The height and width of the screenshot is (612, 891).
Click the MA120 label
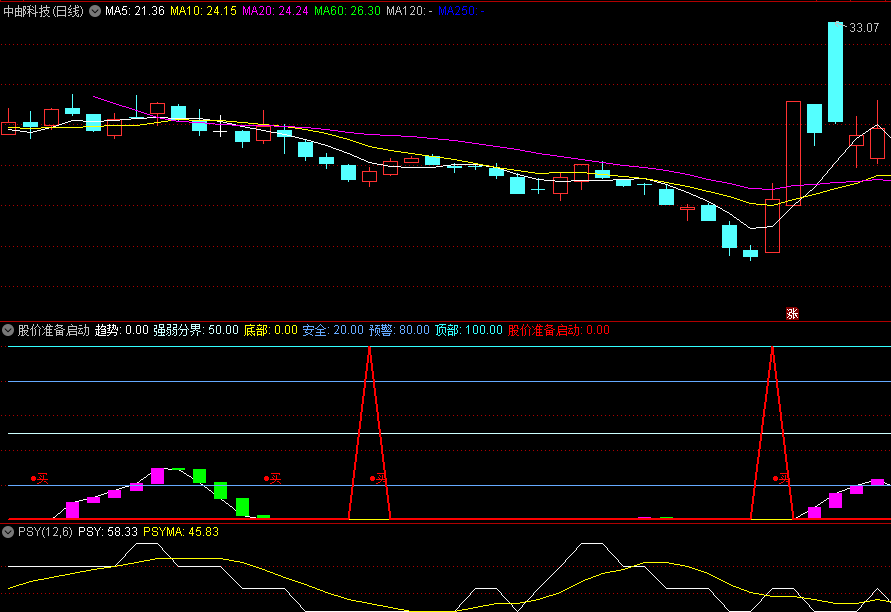(409, 11)
